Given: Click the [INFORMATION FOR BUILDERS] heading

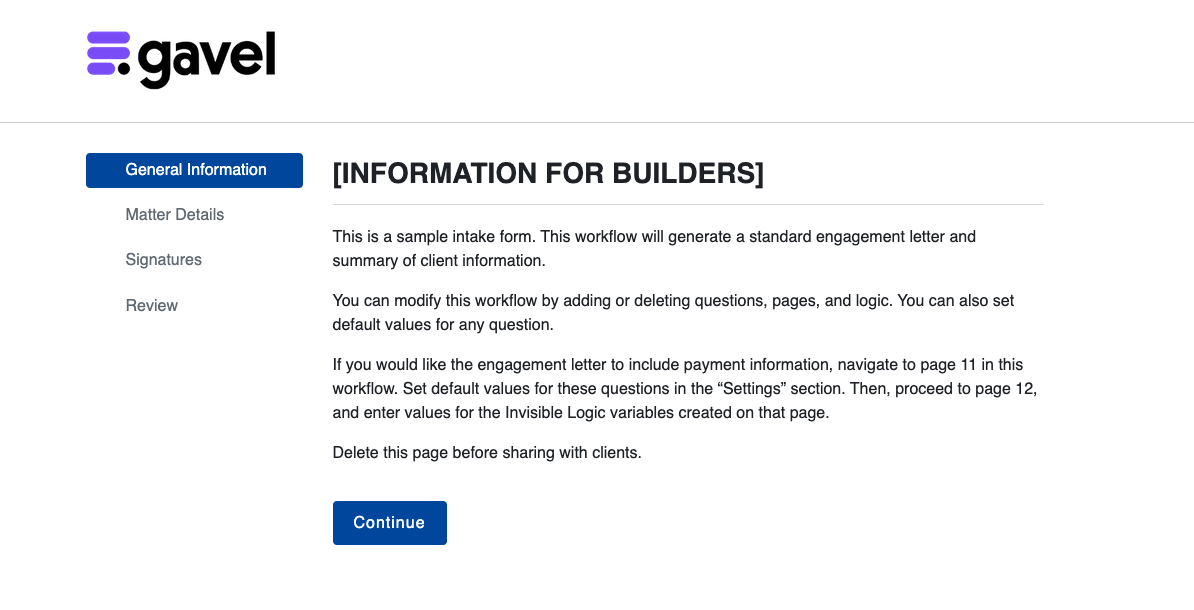Looking at the screenshot, I should (548, 174).
